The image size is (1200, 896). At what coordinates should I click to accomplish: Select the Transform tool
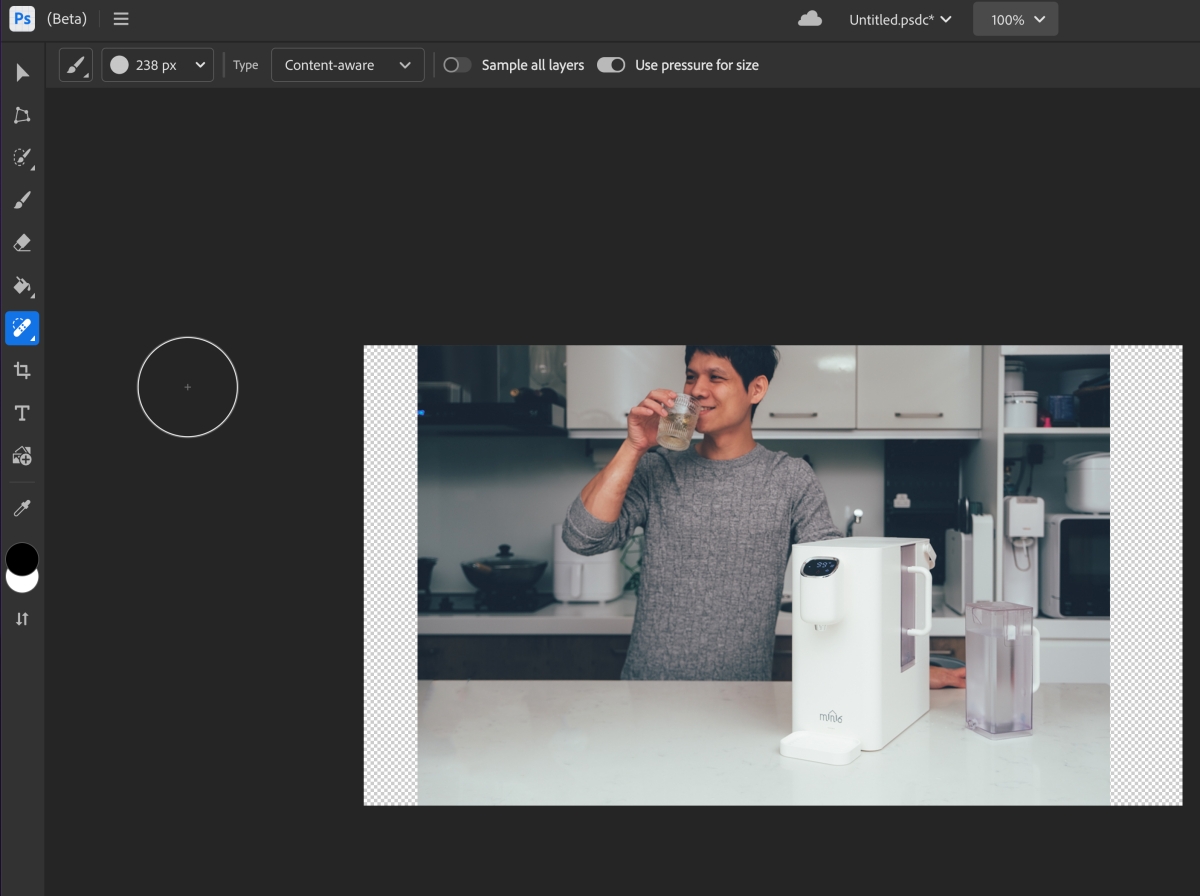click(x=22, y=116)
